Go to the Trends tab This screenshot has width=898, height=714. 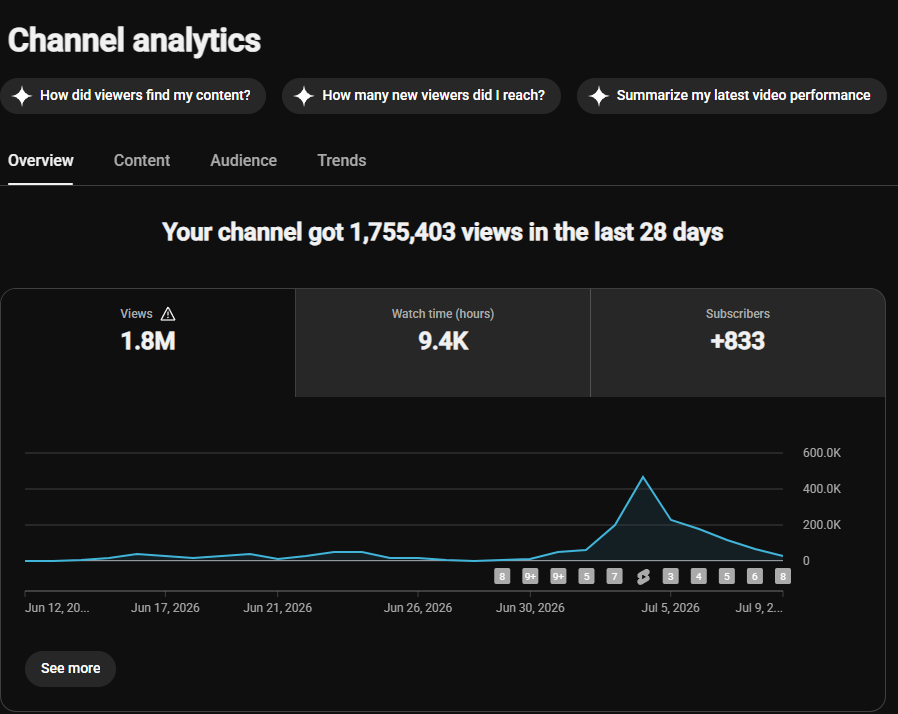(x=342, y=160)
